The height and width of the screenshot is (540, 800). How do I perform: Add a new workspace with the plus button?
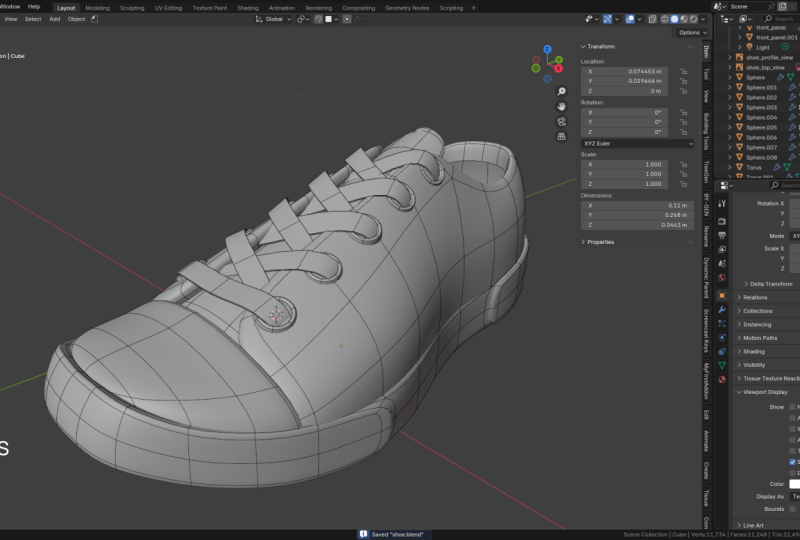[x=473, y=8]
